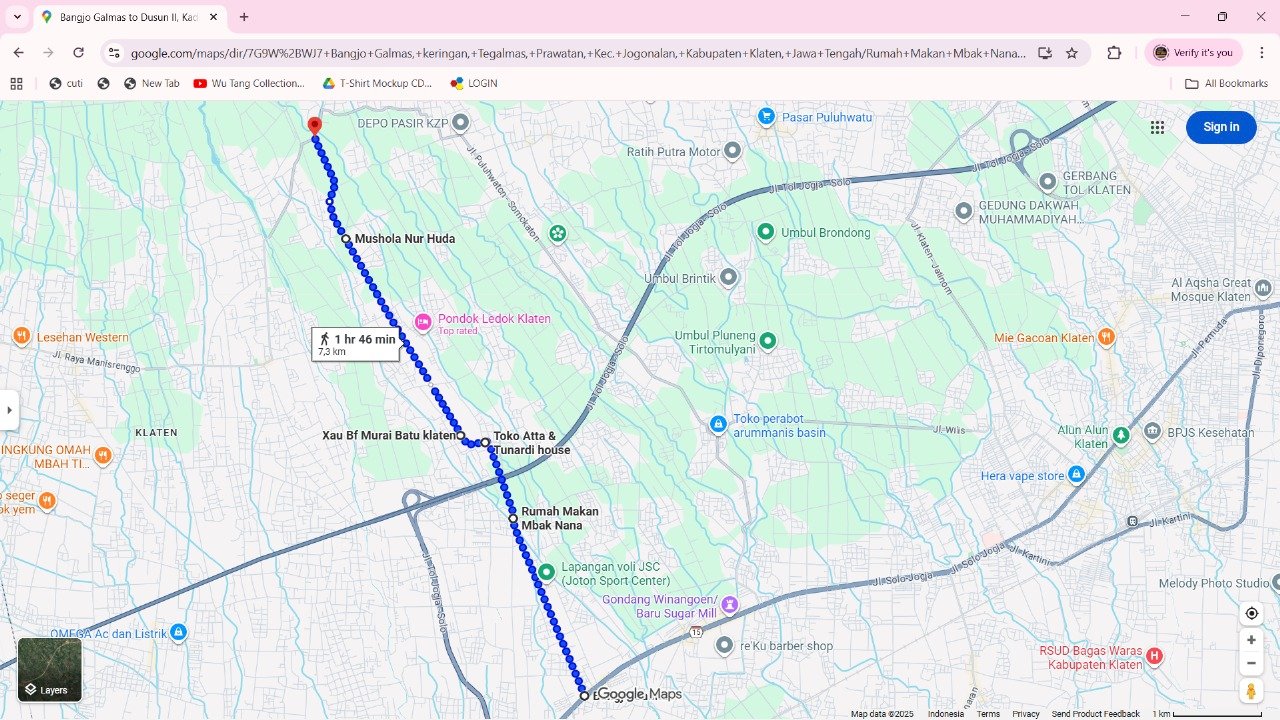This screenshot has height=720, width=1280.
Task: Select the Bangjo Galmas Maps tab
Action: 125,17
